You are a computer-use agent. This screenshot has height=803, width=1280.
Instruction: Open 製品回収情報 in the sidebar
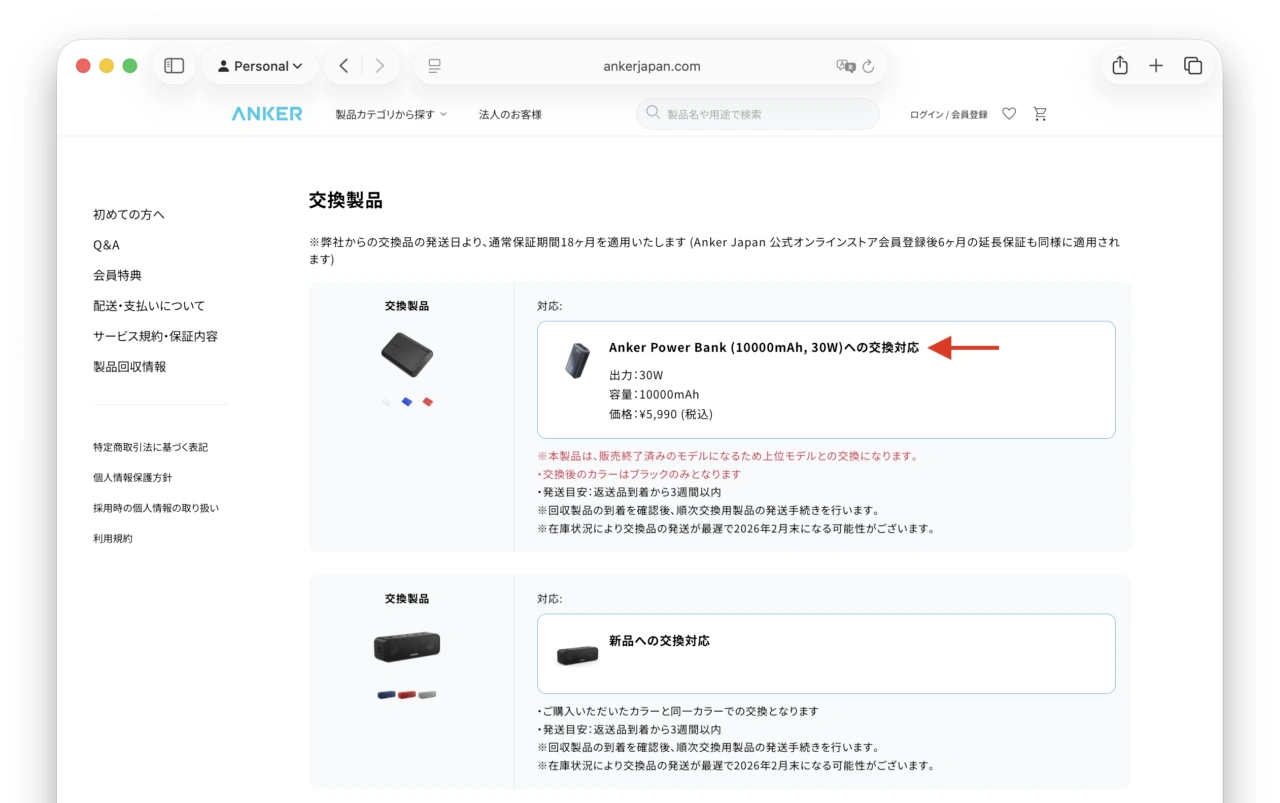[x=130, y=367]
